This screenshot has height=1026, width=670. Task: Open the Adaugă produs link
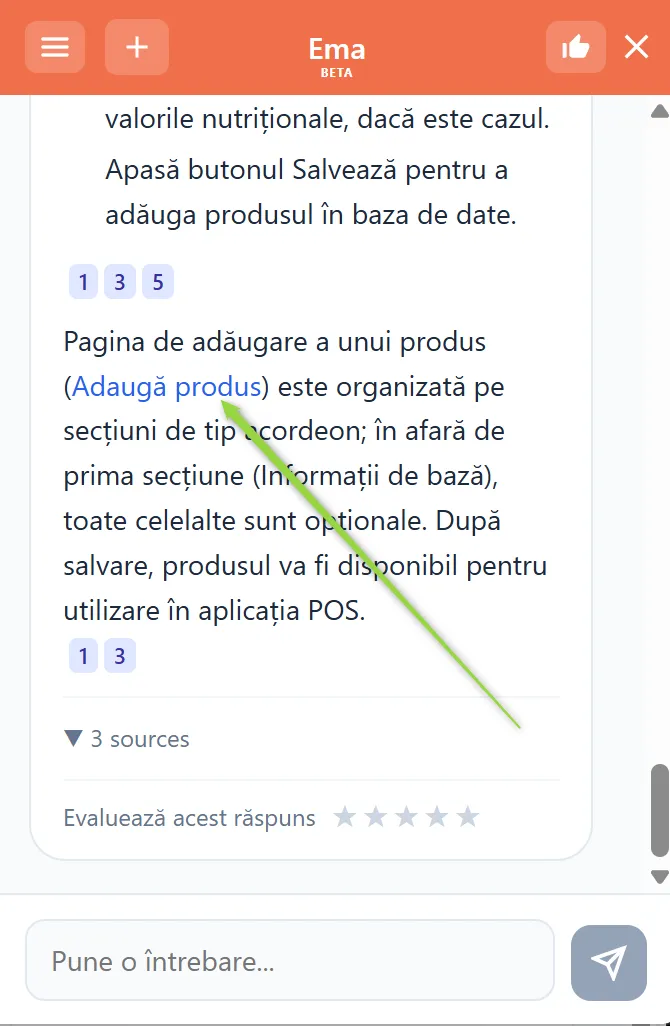tap(167, 387)
